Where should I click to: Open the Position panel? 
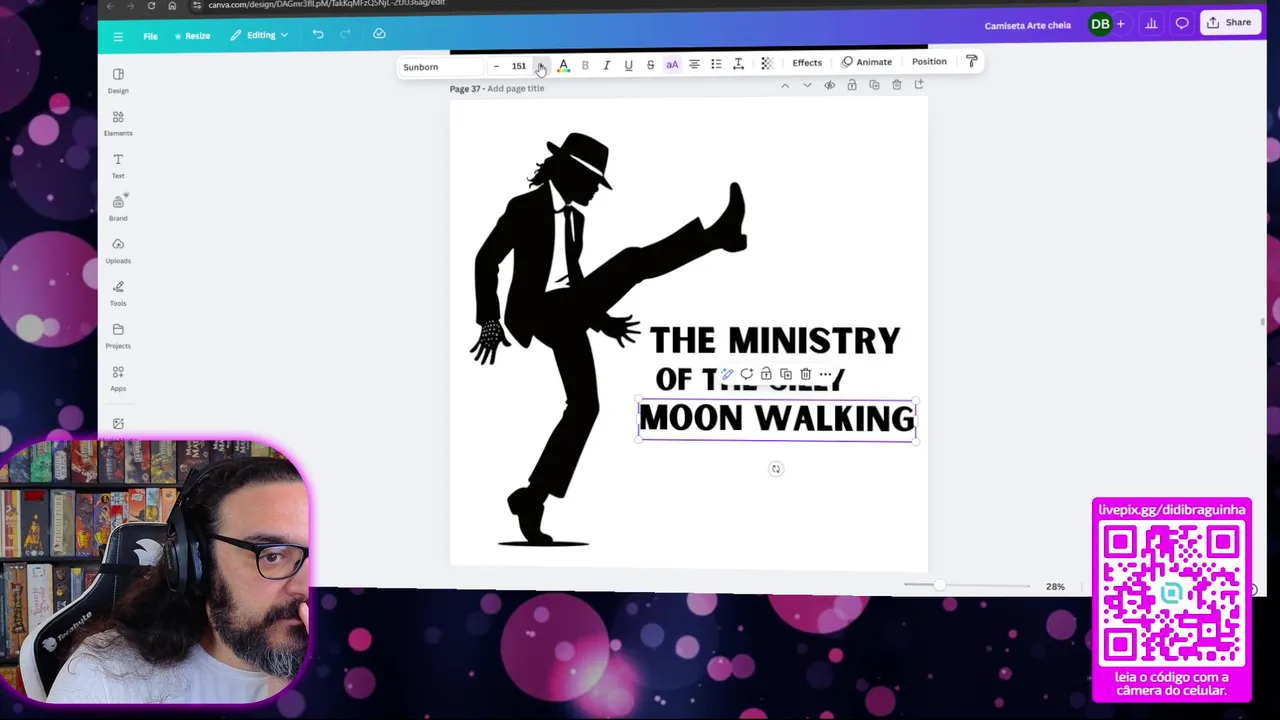pos(929,61)
